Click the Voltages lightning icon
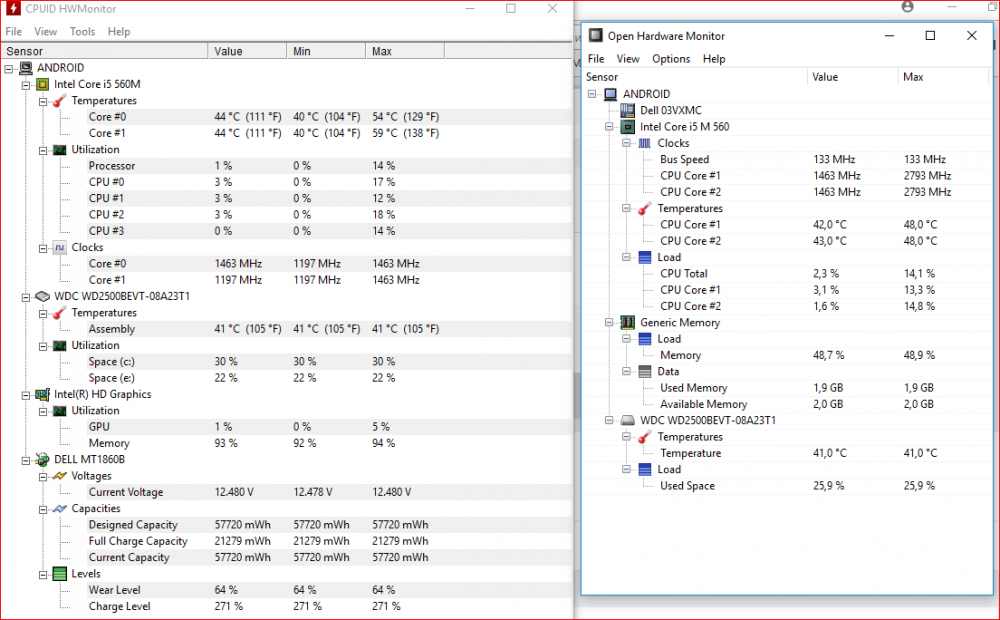Screen dimensions: 1000x620 point(60,476)
